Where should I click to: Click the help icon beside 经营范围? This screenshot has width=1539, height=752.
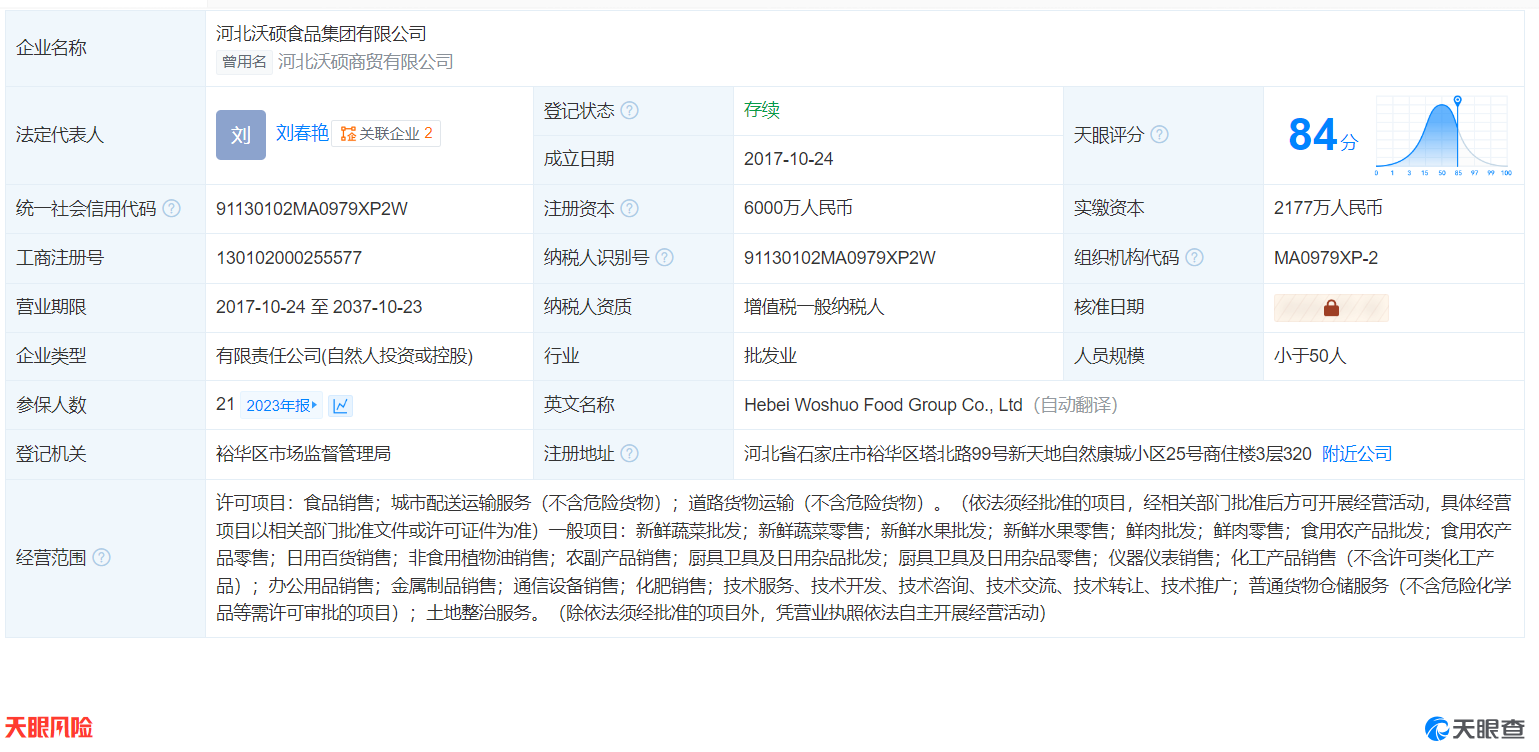(101, 558)
